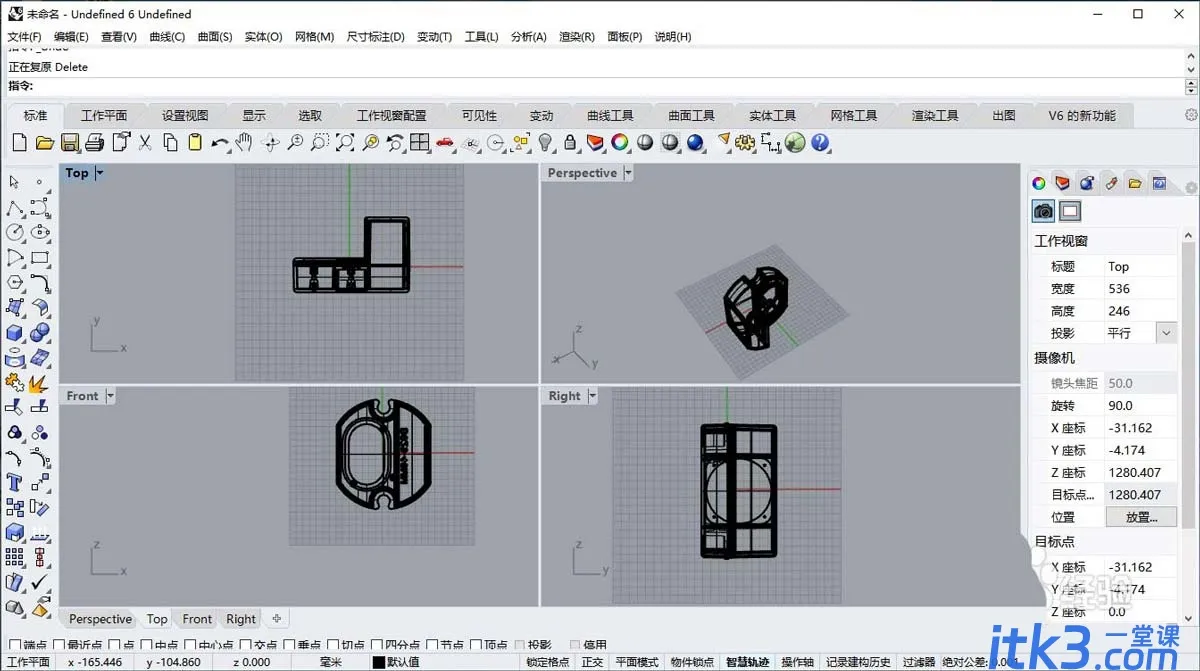Open the Right viewport title dropdown arrow
1200x671 pixels.
(x=592, y=396)
